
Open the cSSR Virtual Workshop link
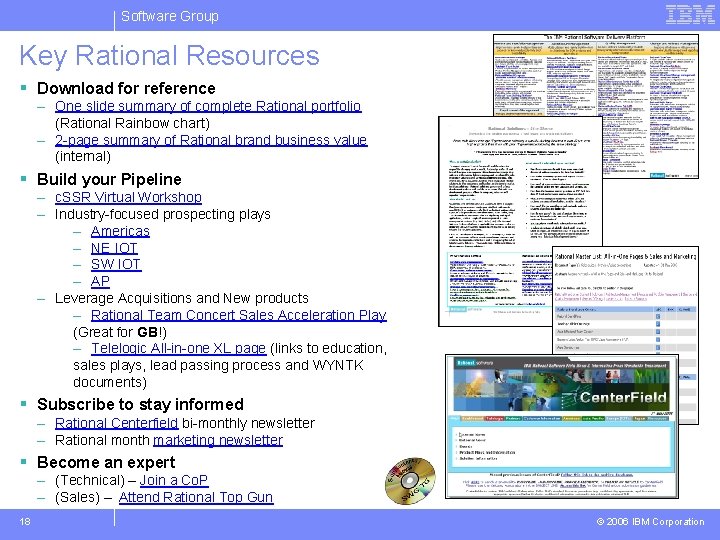128,197
